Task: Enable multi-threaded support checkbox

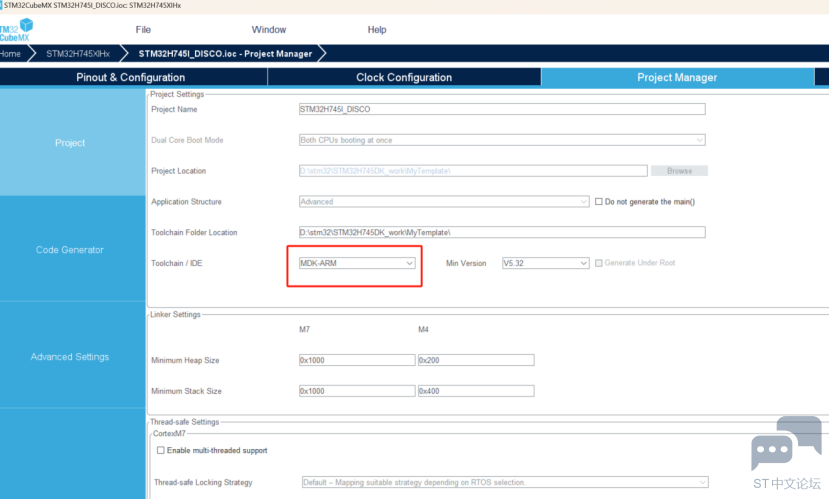Action: (x=160, y=450)
